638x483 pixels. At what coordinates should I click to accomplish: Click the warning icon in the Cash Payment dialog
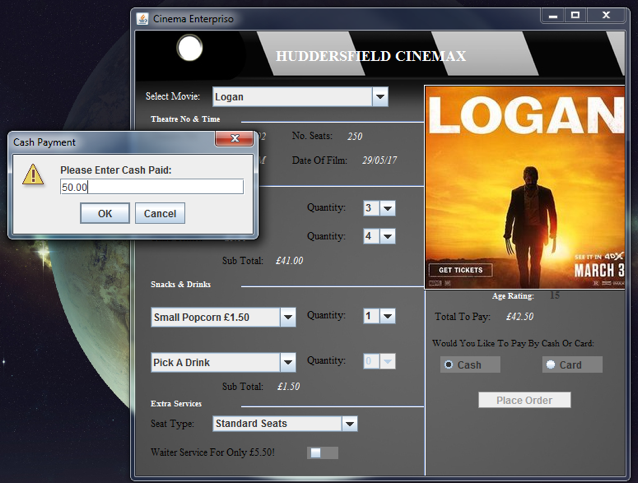click(33, 174)
